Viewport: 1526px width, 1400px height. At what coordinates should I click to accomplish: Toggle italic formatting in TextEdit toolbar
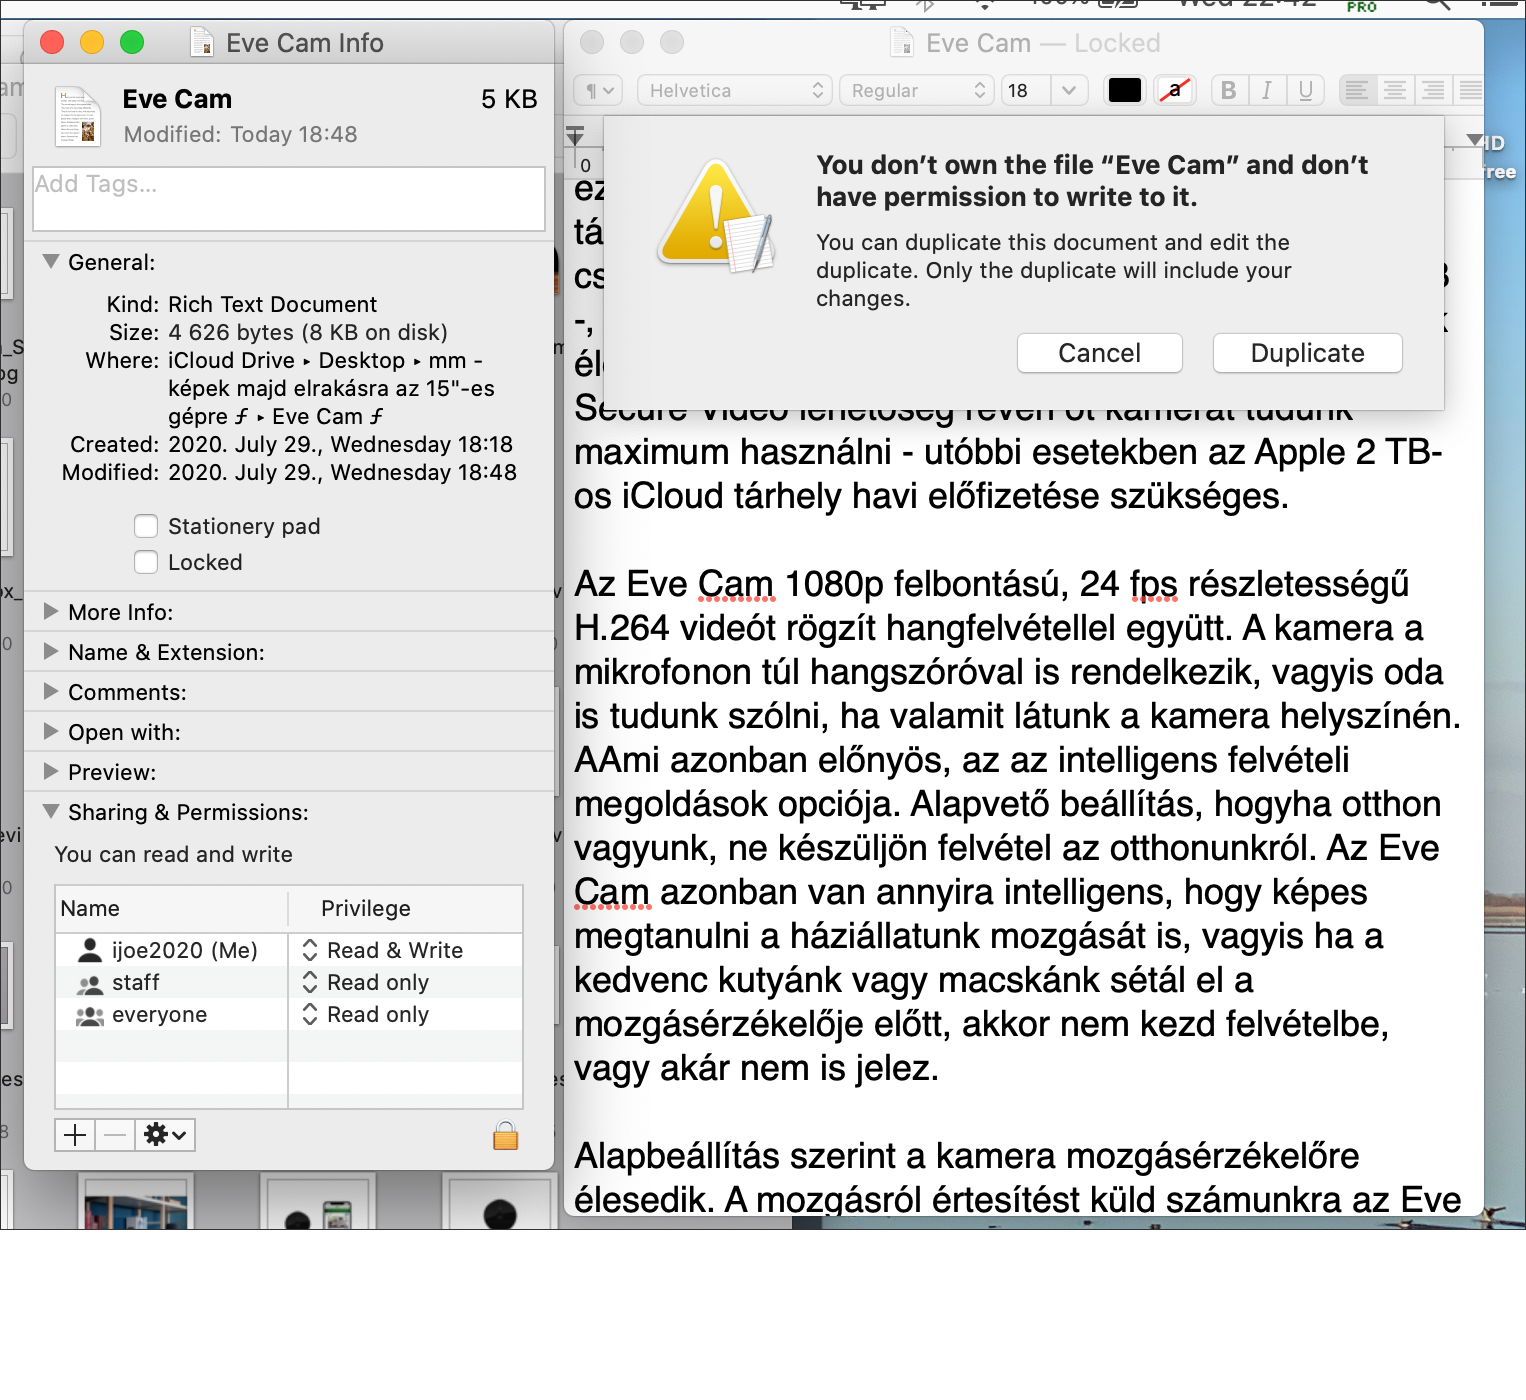[1267, 91]
